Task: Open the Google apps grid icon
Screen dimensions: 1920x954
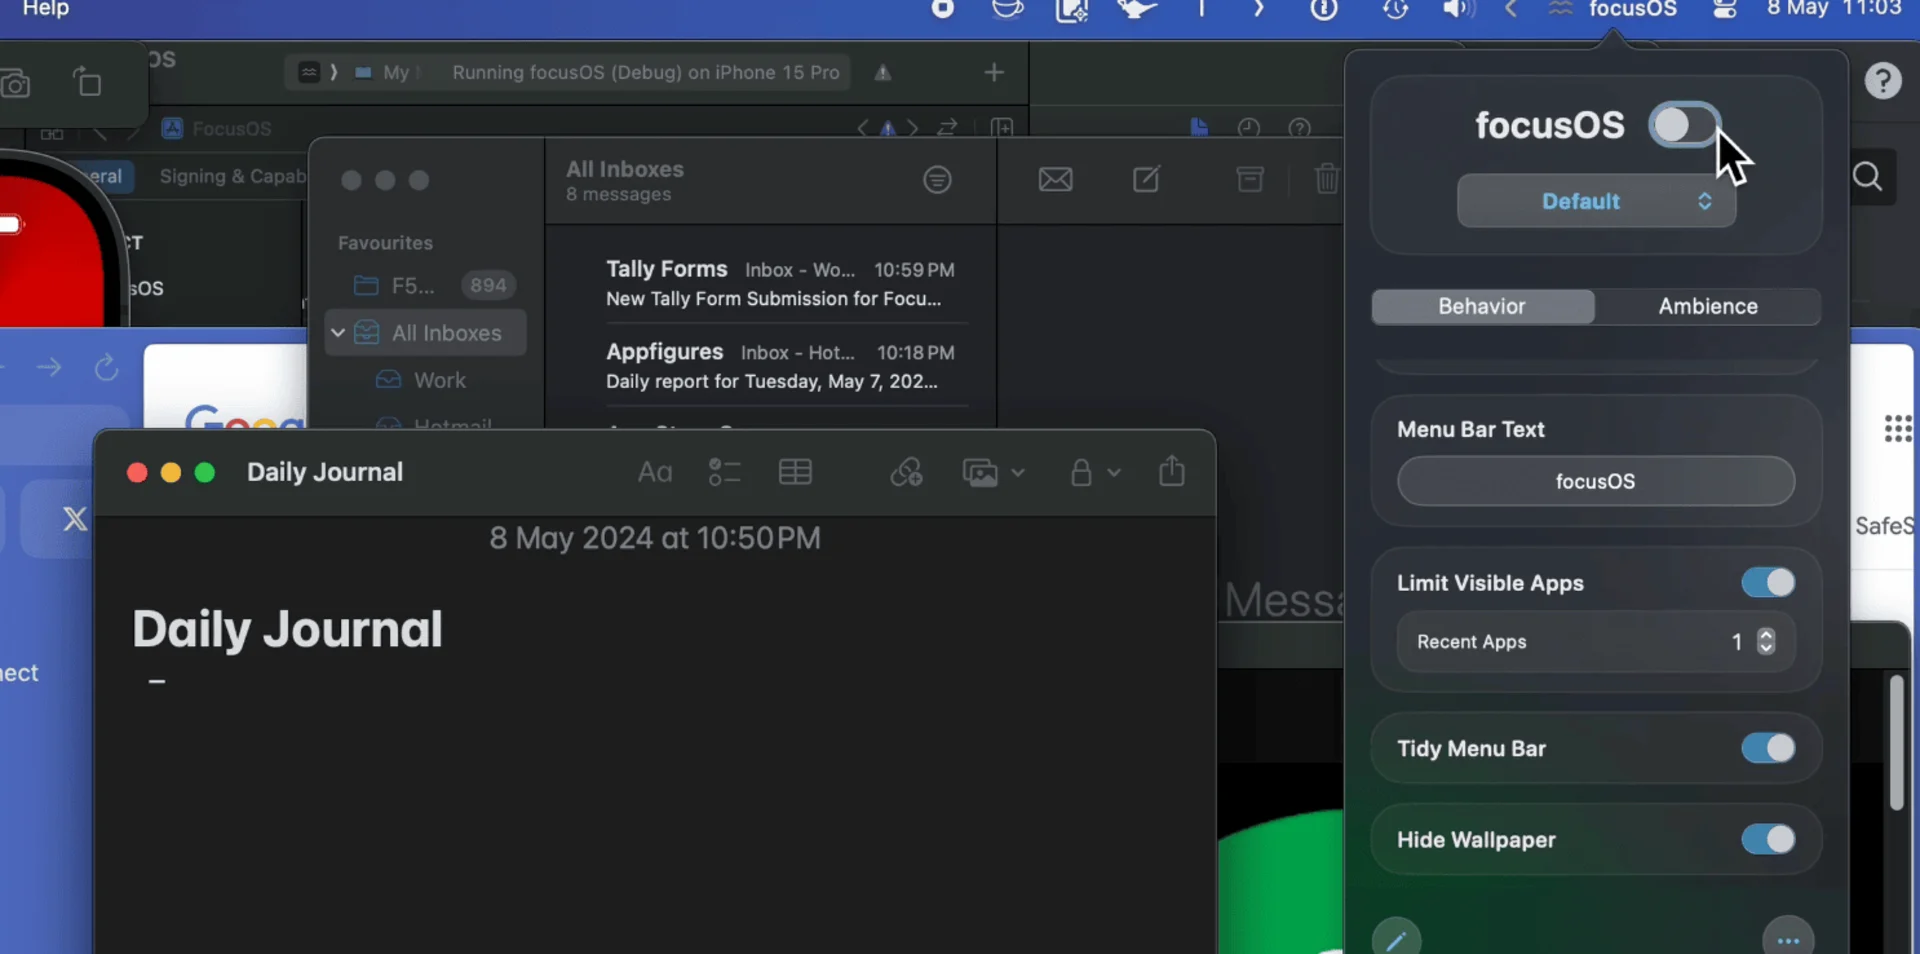Action: pos(1898,429)
